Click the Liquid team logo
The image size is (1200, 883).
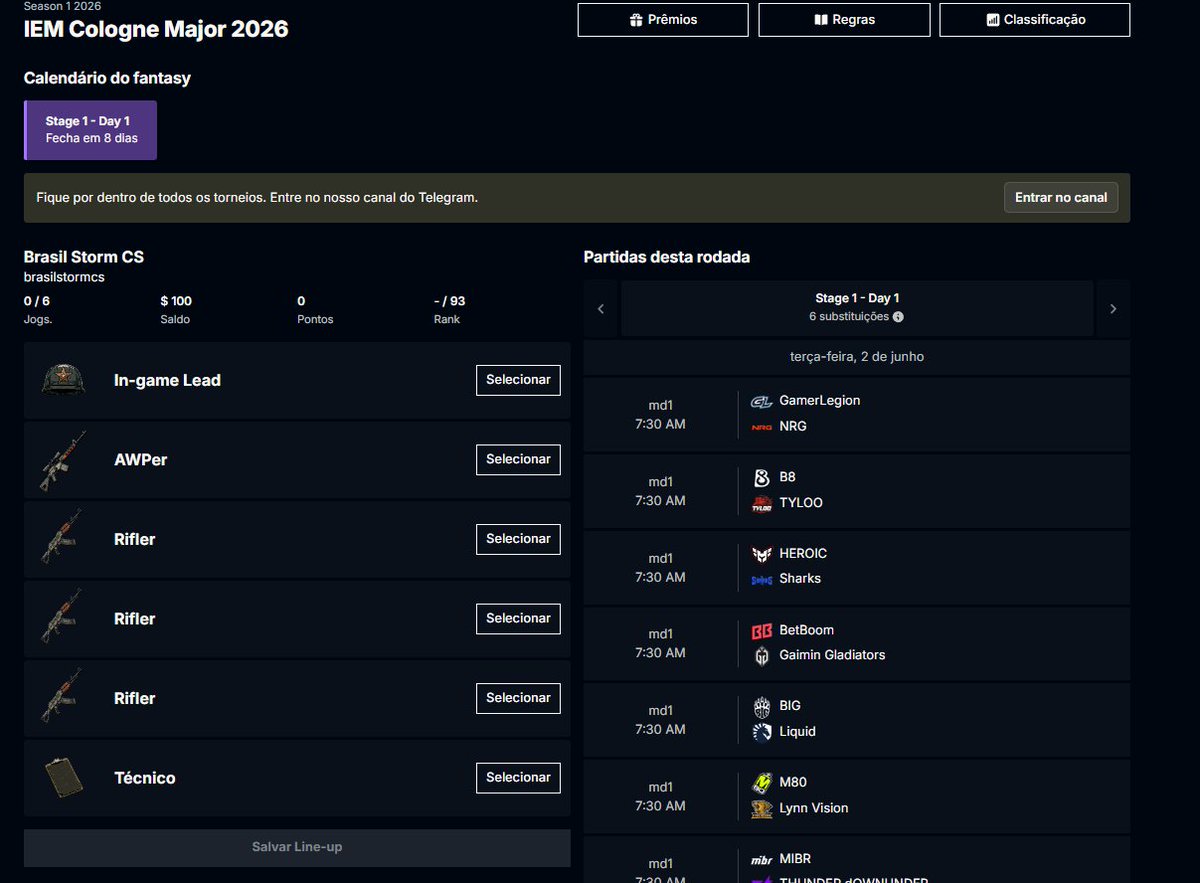pyautogui.click(x=762, y=732)
